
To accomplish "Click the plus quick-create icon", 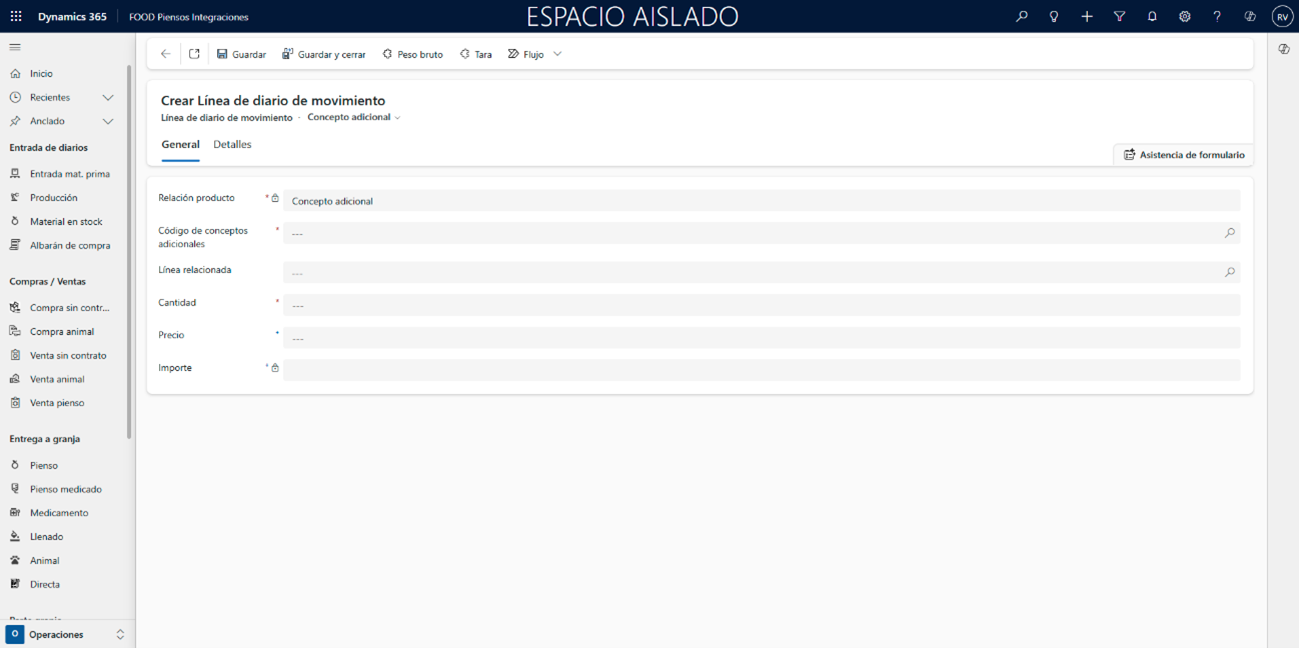I will [1087, 17].
